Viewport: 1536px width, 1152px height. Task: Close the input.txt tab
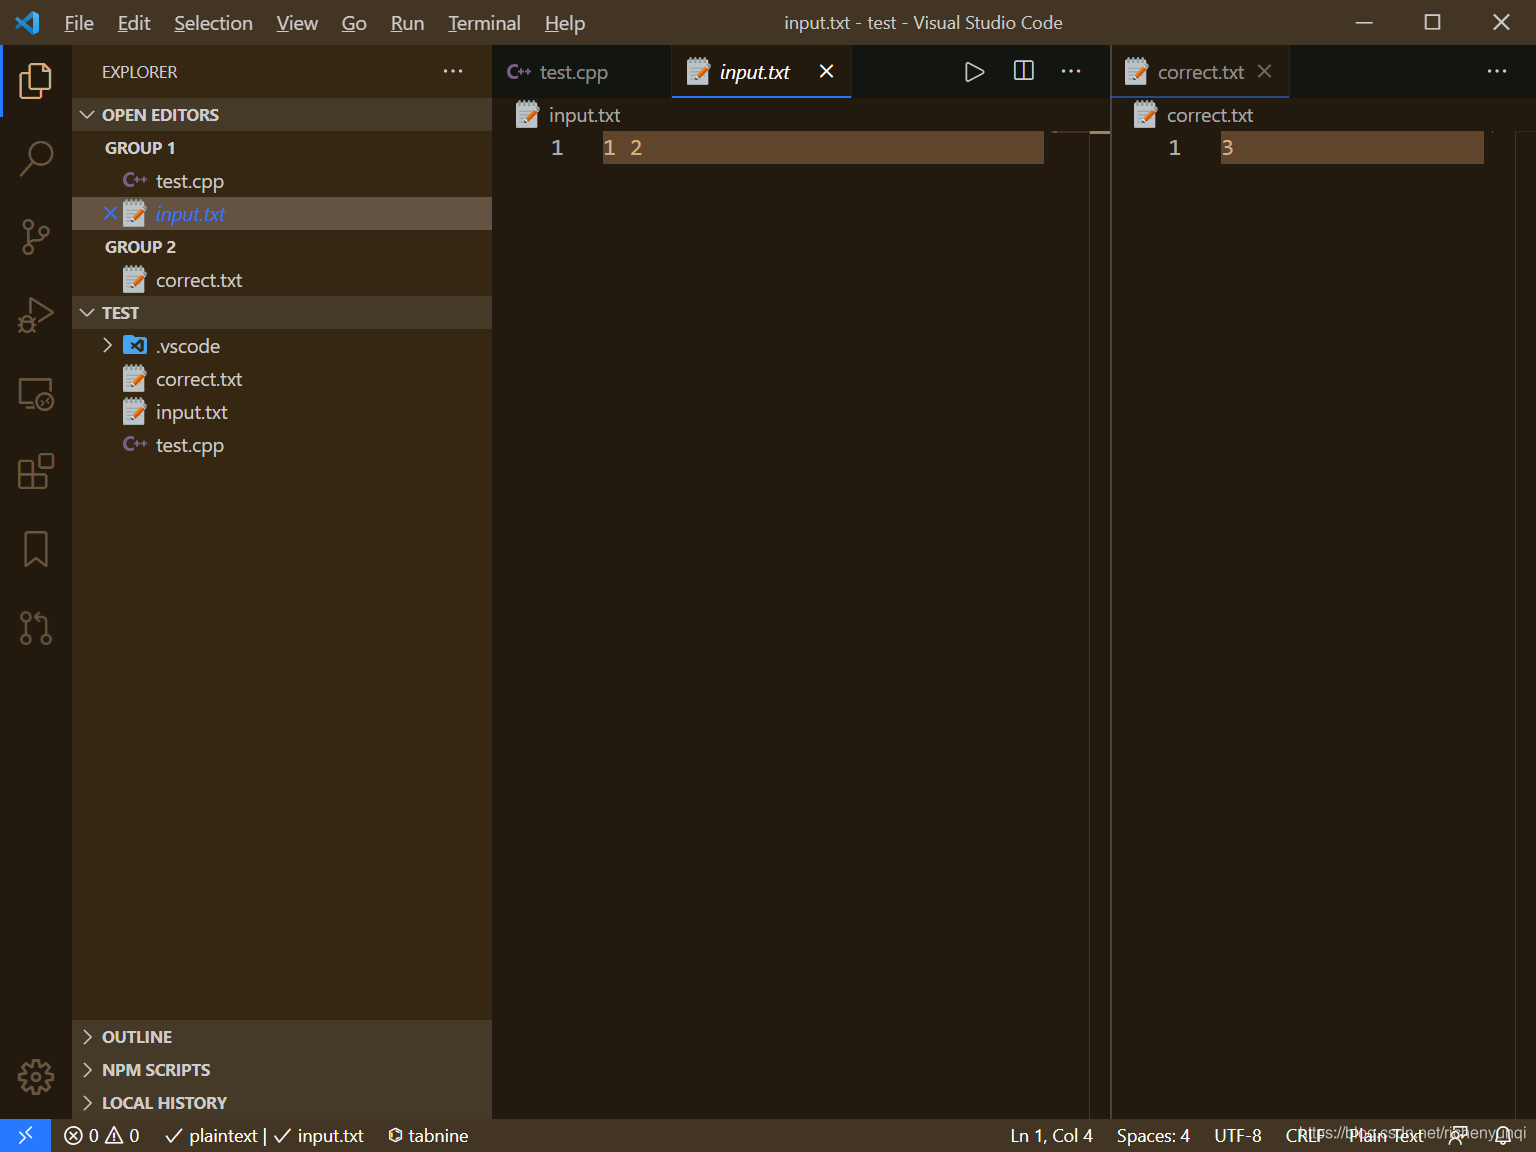pos(826,71)
